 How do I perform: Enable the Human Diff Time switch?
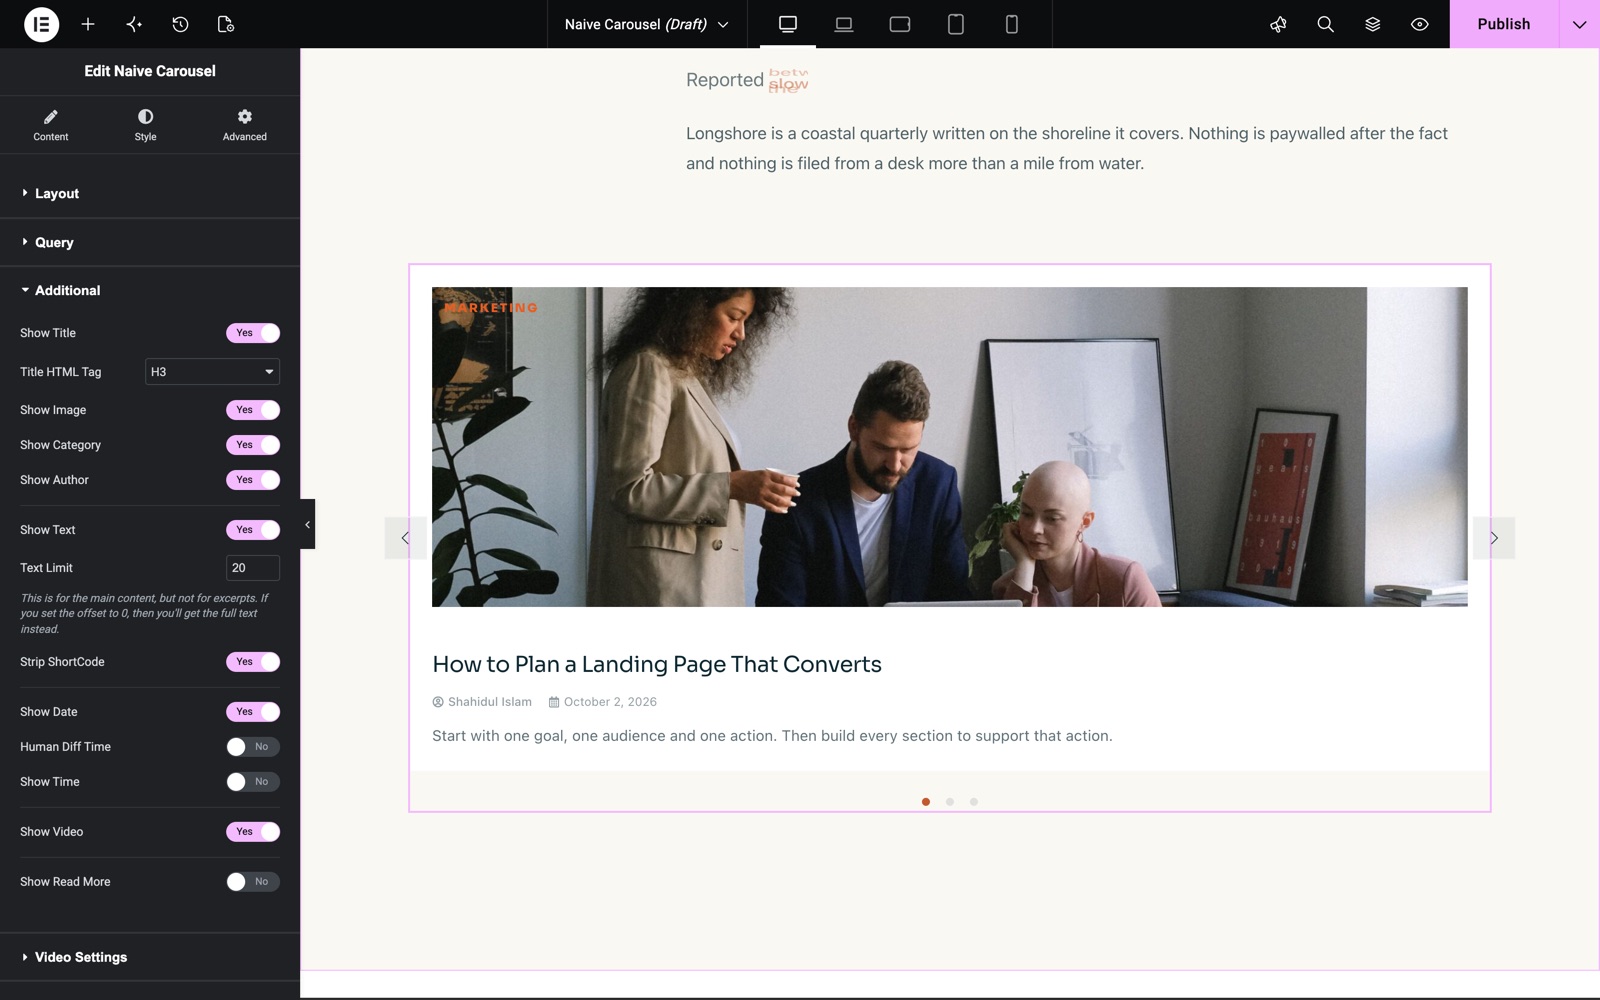pos(253,747)
